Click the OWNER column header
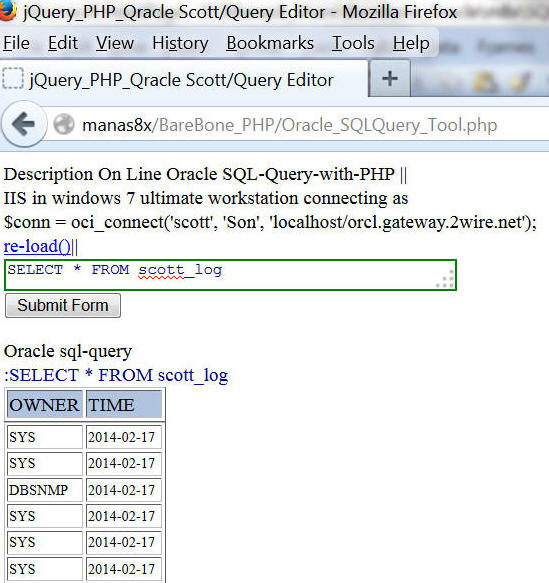 pyautogui.click(x=44, y=405)
